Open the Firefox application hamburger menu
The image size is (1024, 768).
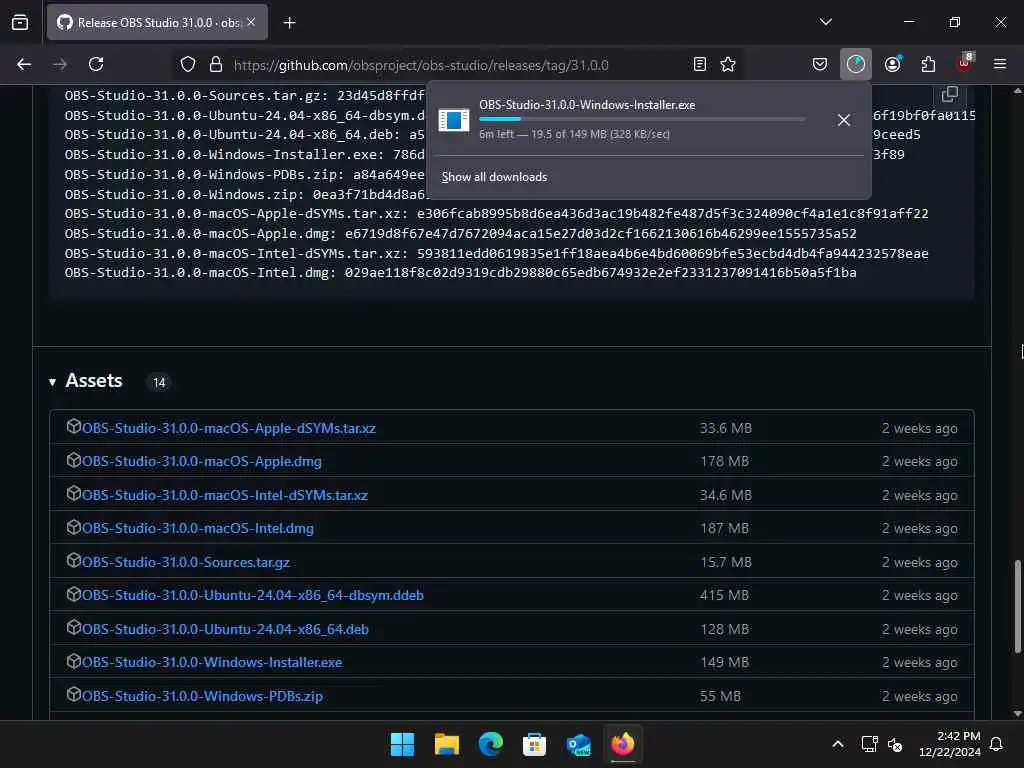coord(1000,64)
